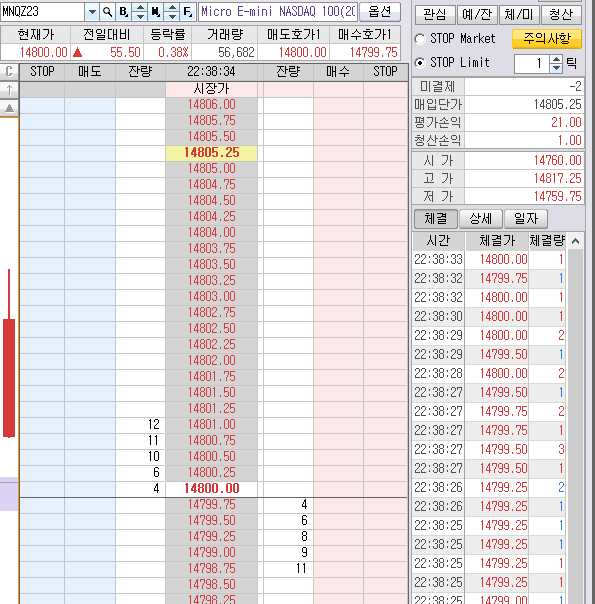This screenshot has width=595, height=604.
Task: Open the 체/미 tab
Action: 519,15
